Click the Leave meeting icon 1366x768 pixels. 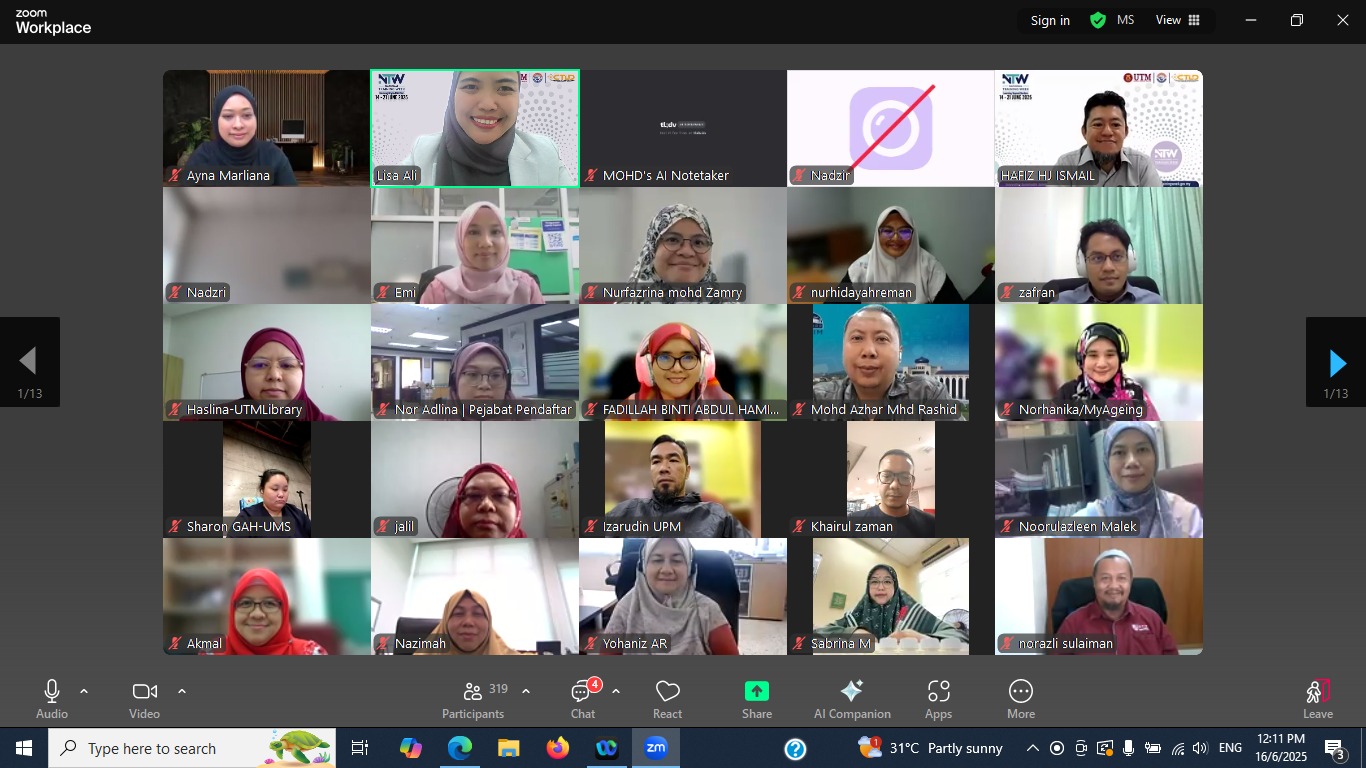pyautogui.click(x=1318, y=691)
